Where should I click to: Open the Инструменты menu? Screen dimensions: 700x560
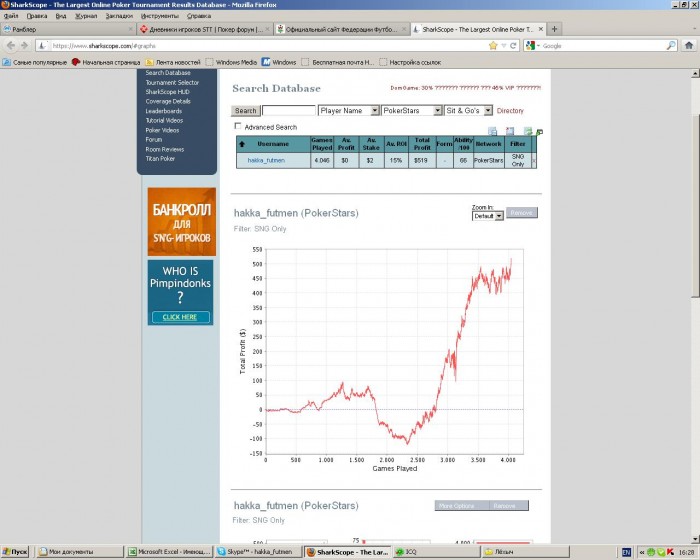tap(159, 16)
